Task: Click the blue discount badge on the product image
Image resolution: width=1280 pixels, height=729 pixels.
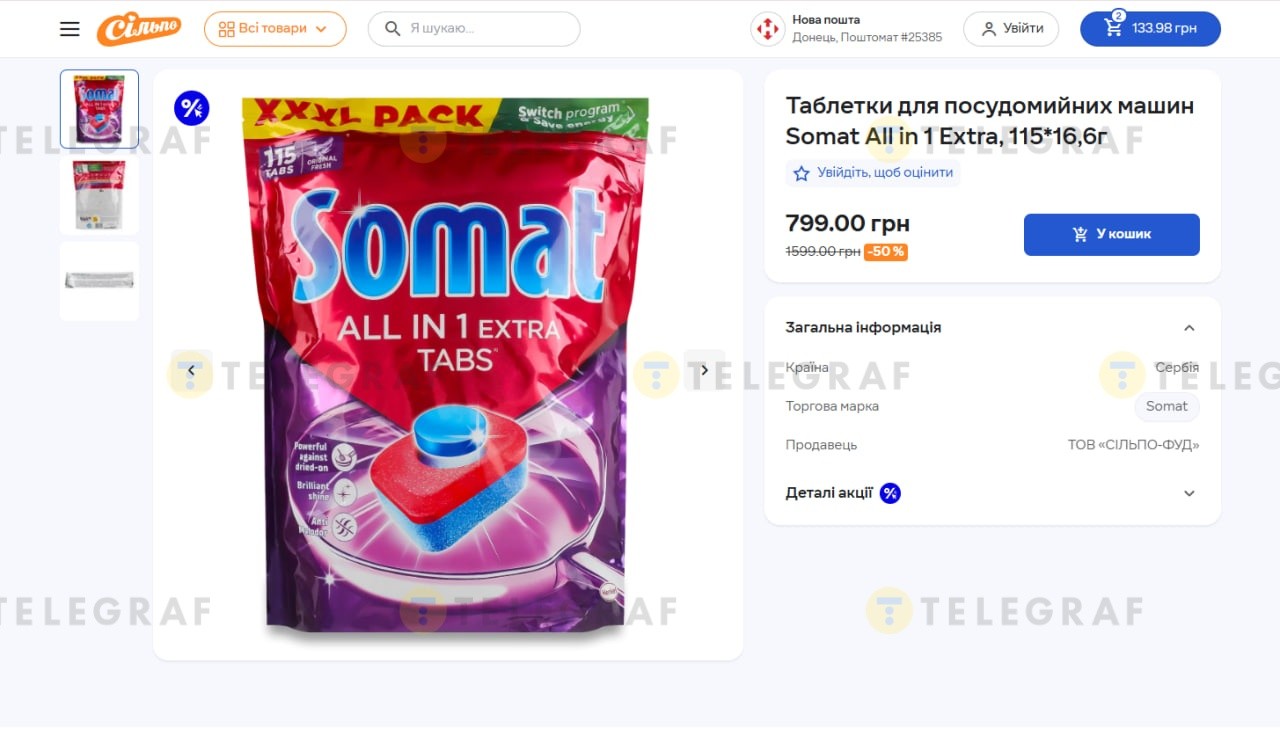Action: coord(191,108)
